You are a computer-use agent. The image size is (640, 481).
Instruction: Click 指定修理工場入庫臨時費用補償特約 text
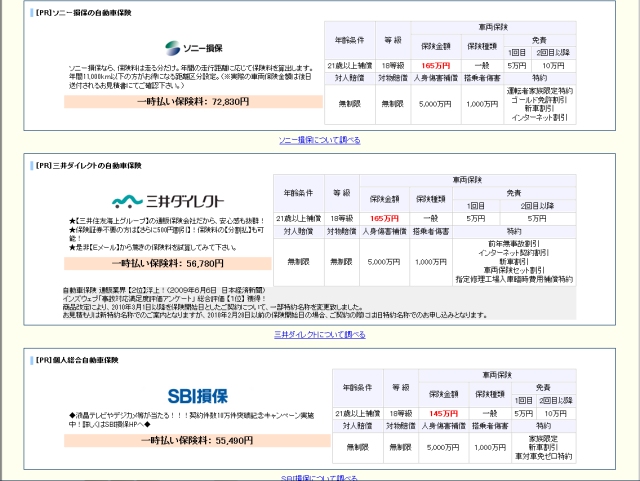click(x=514, y=279)
